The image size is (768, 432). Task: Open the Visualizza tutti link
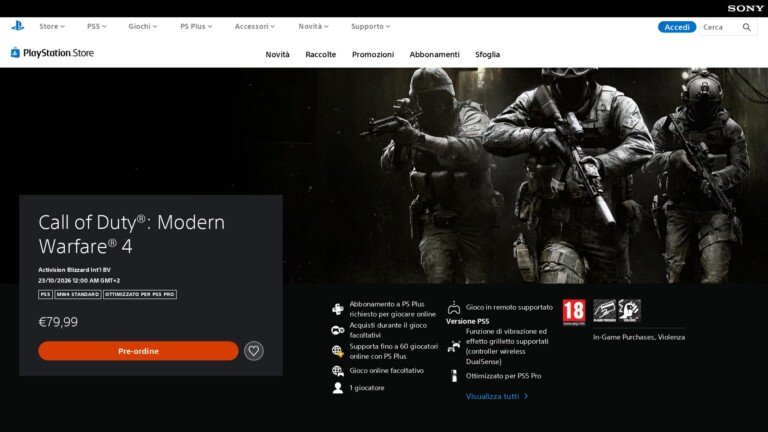coord(497,396)
